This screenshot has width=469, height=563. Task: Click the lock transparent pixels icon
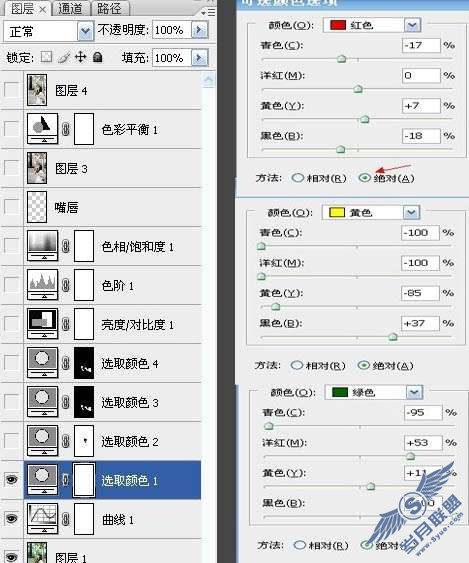tap(46, 57)
